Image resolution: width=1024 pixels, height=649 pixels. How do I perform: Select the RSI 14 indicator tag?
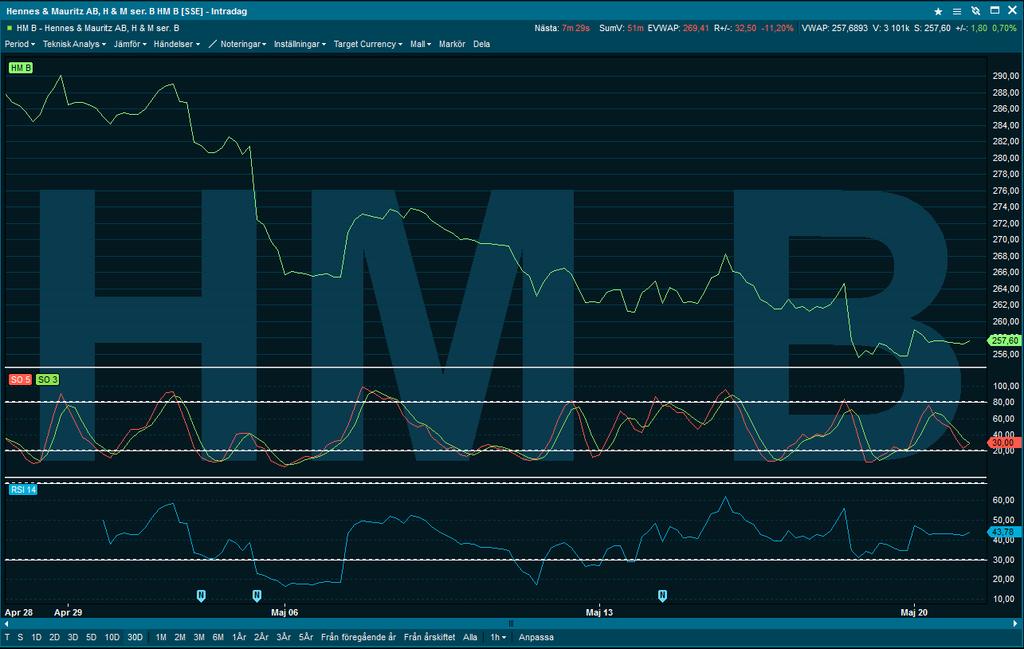point(23,490)
